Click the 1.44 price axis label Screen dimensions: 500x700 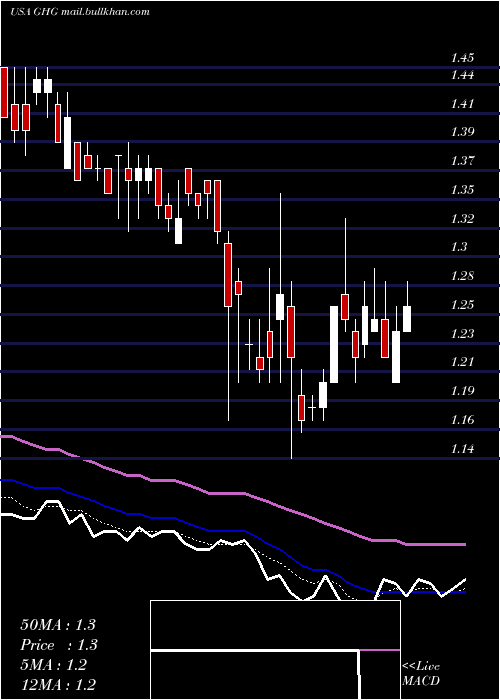point(462,75)
